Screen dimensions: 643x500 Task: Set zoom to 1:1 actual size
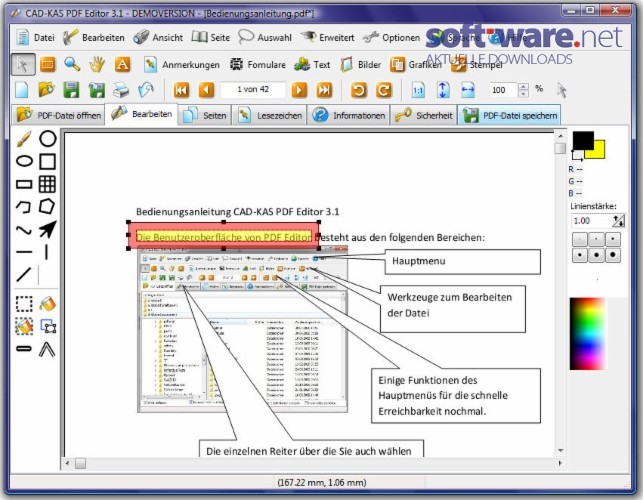(418, 90)
